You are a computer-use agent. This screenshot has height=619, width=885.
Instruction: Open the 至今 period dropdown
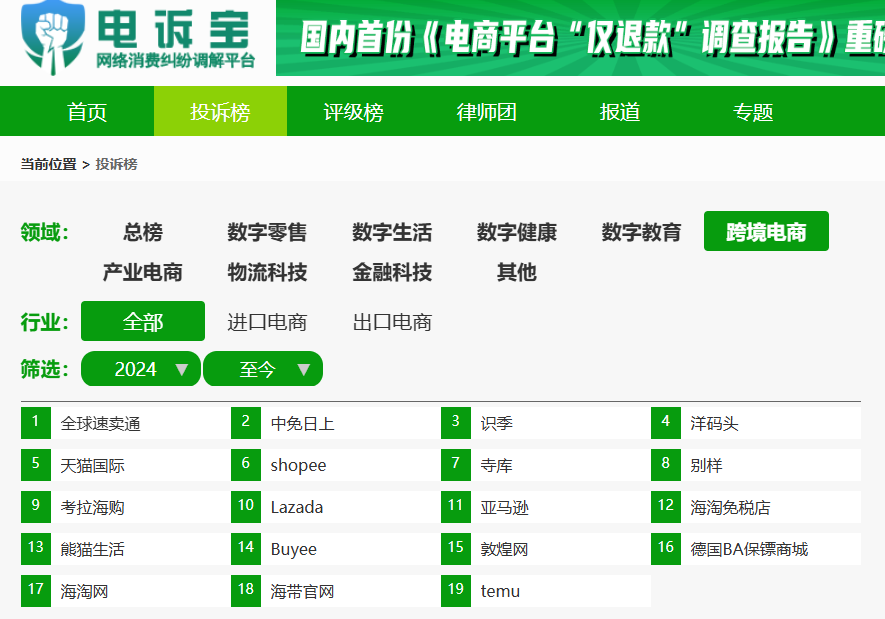pos(262,369)
